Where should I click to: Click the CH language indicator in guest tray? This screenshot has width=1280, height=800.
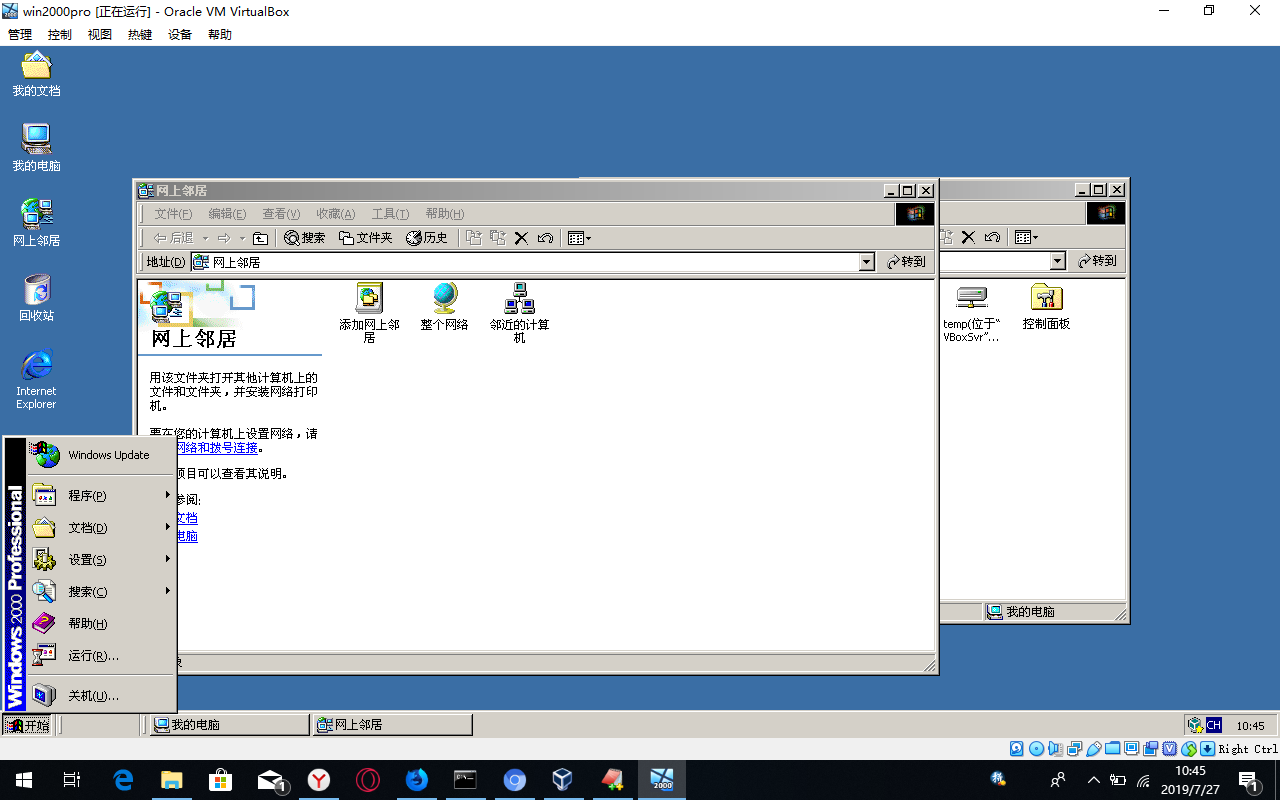[1213, 725]
